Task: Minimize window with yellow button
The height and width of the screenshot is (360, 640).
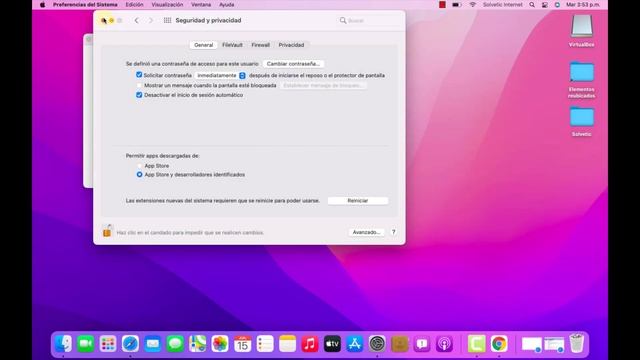Action: pyautogui.click(x=111, y=20)
